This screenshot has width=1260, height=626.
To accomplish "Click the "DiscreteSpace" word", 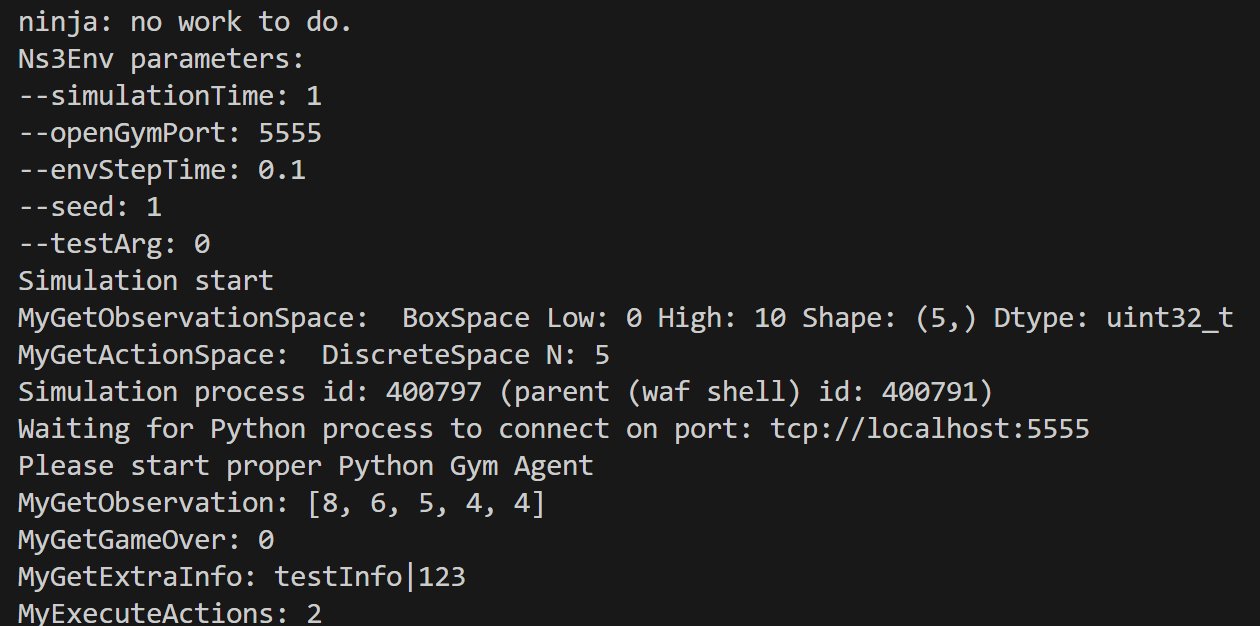I will [x=425, y=355].
